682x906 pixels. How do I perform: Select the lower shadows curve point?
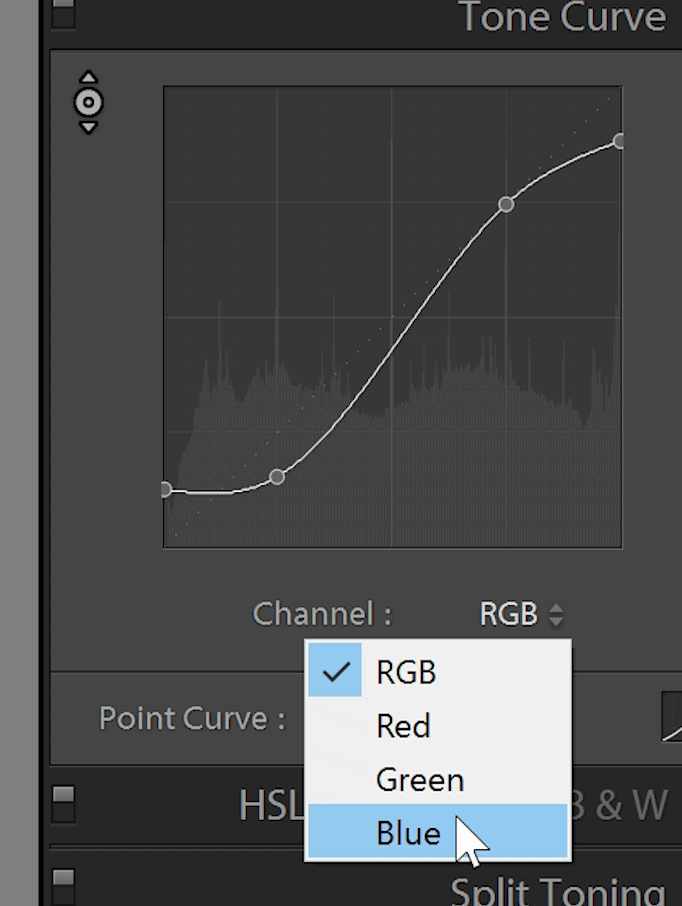coord(278,477)
